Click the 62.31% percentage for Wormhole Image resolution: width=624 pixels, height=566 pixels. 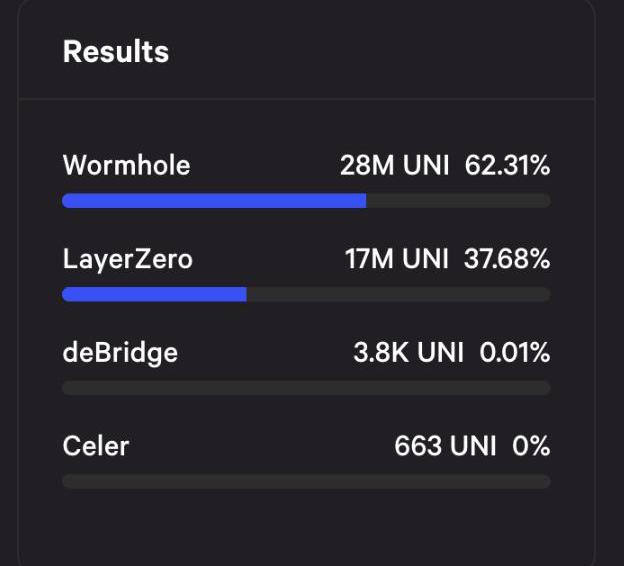pos(507,165)
